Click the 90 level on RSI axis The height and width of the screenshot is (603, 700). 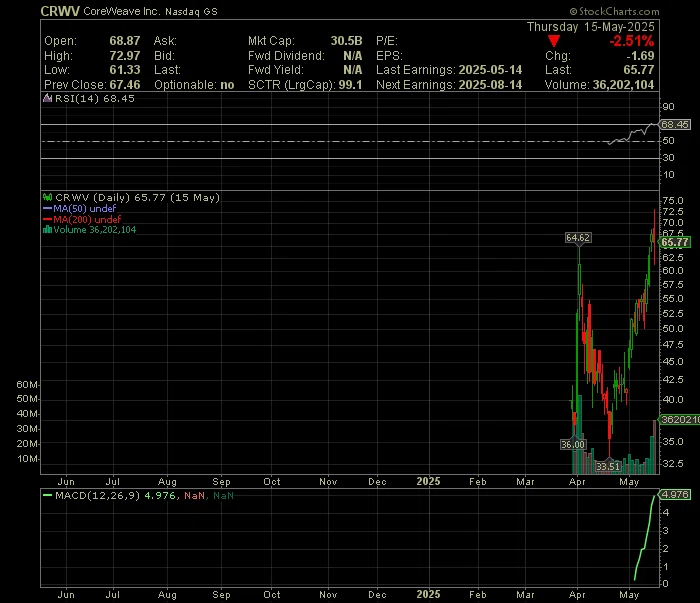tap(668, 107)
